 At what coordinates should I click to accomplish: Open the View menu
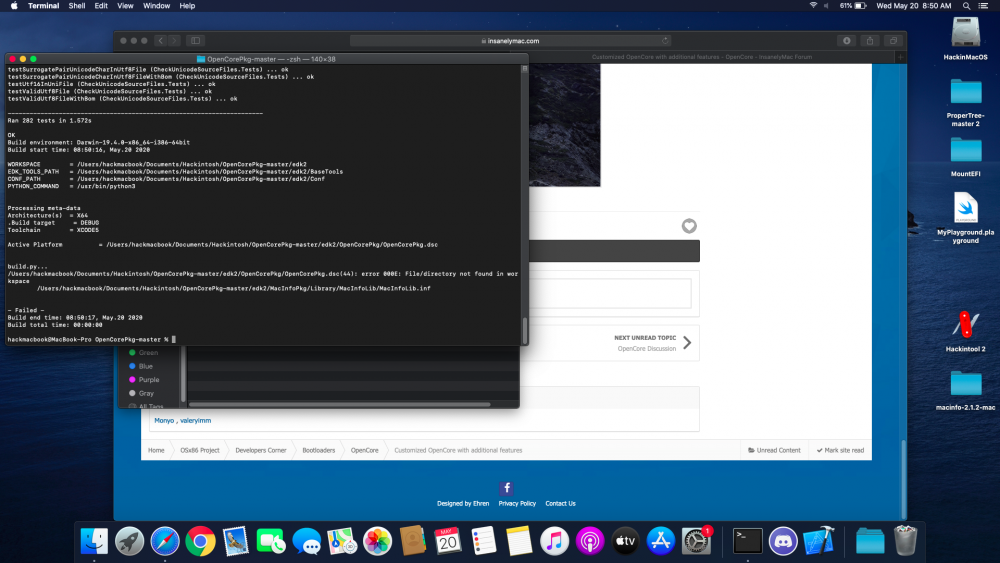(125, 6)
